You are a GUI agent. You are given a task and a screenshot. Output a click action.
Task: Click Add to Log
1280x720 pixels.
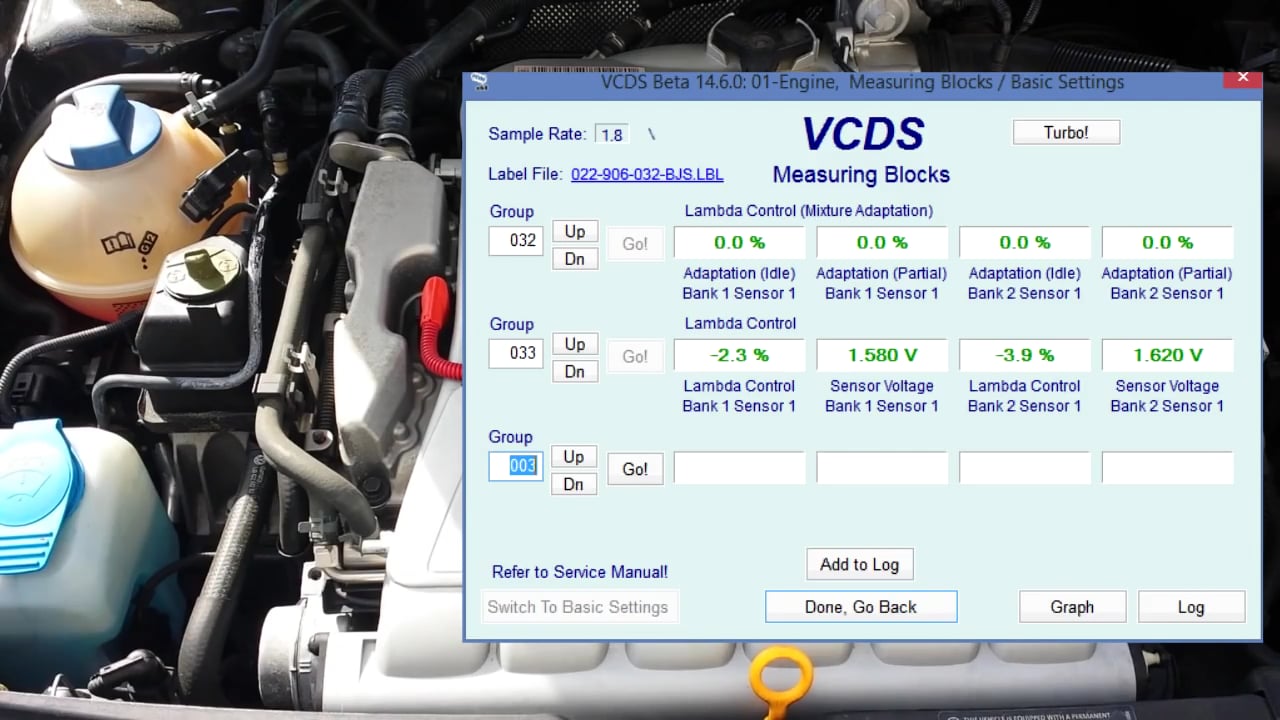pos(860,564)
